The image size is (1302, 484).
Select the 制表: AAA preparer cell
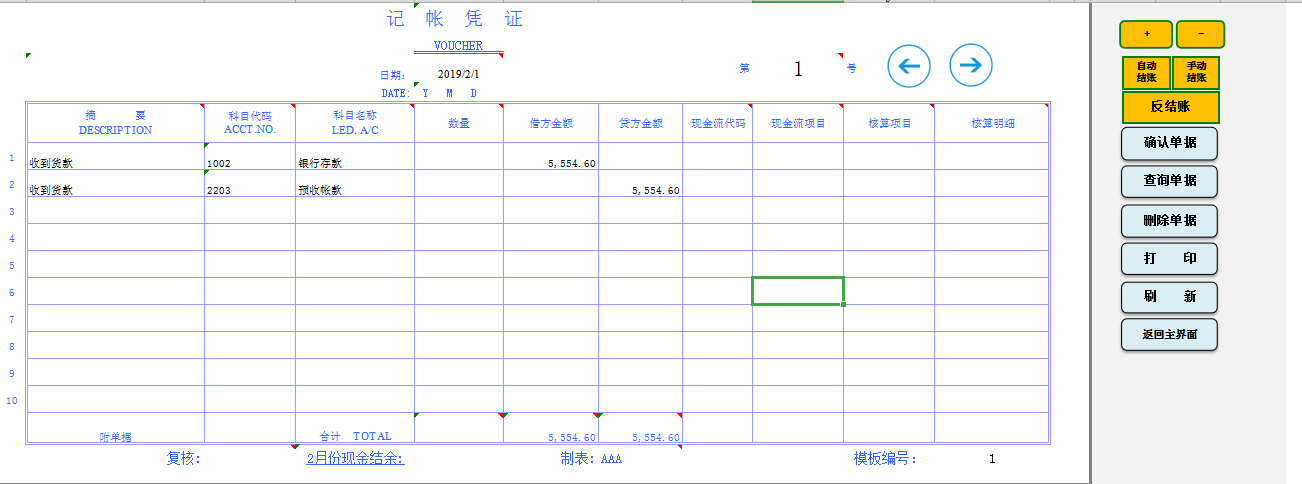click(x=591, y=459)
